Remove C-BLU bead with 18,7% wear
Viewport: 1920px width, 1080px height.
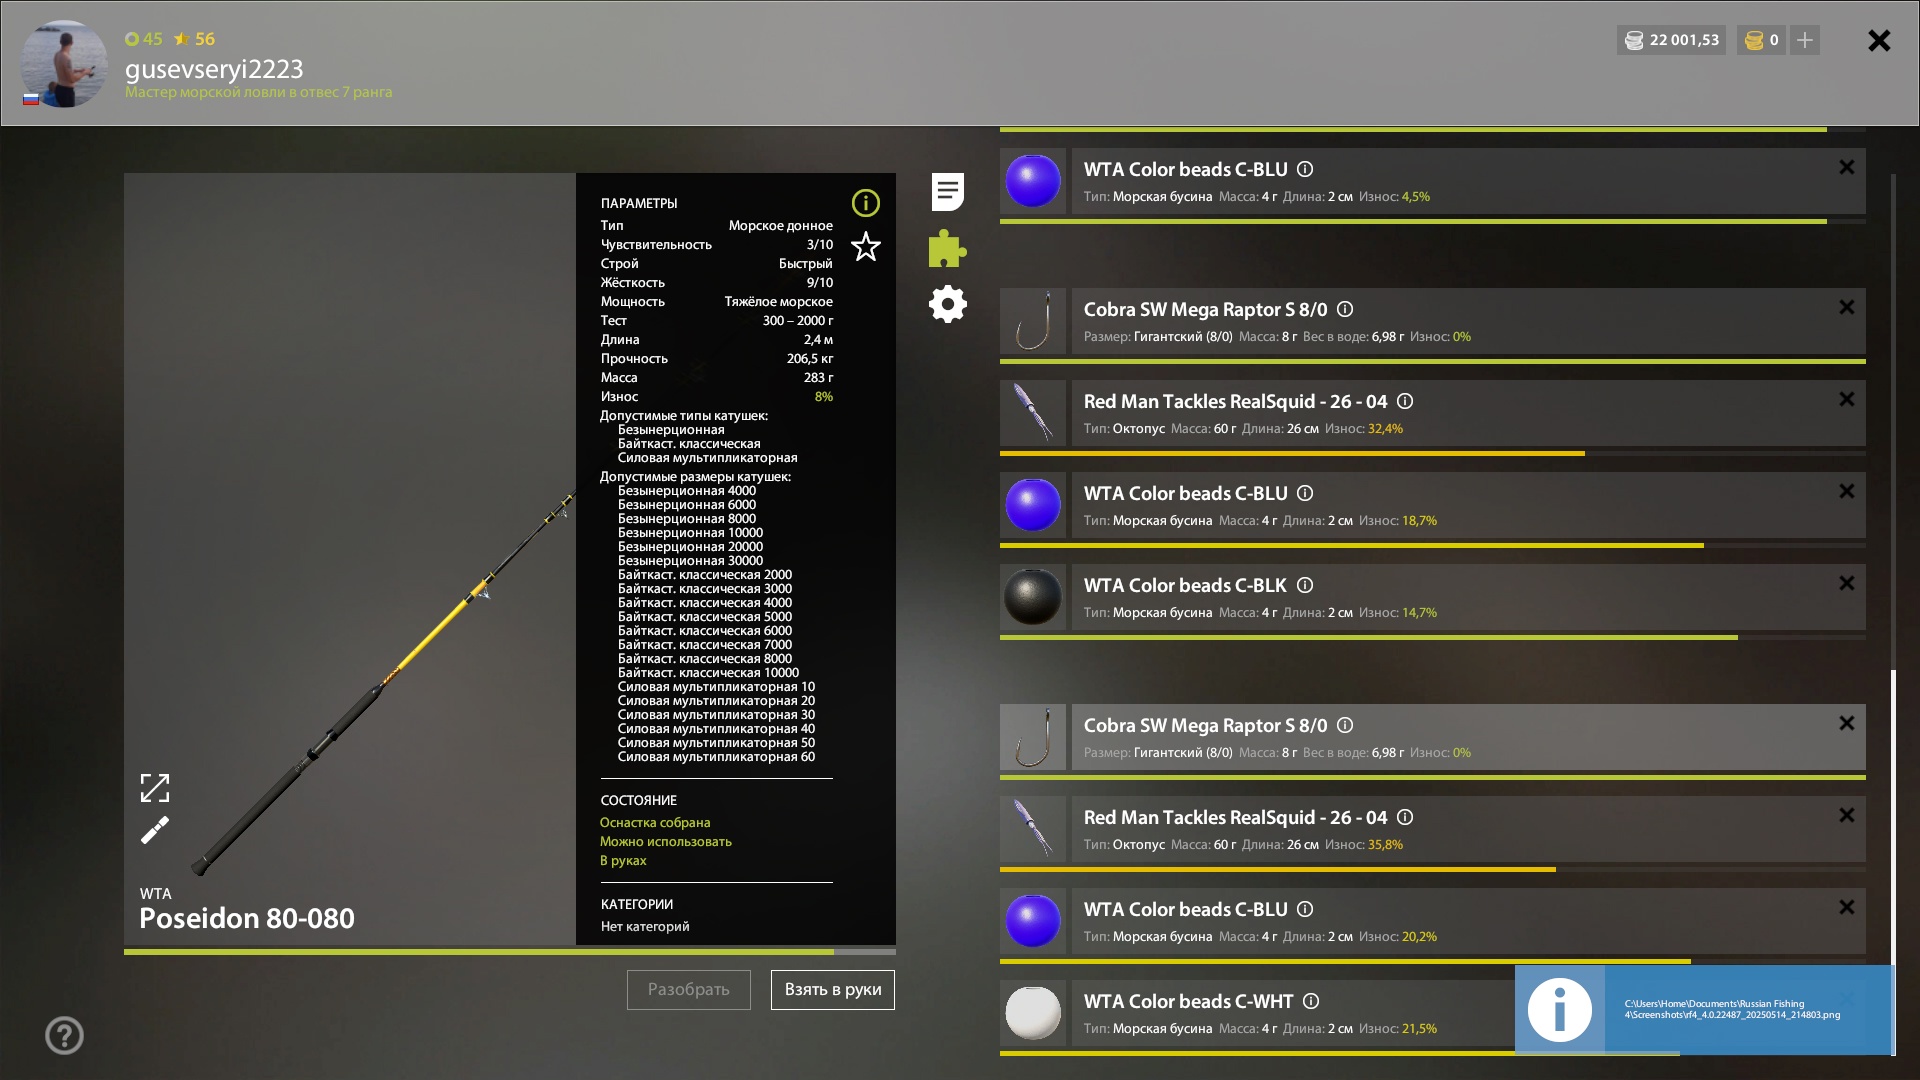(x=1846, y=491)
